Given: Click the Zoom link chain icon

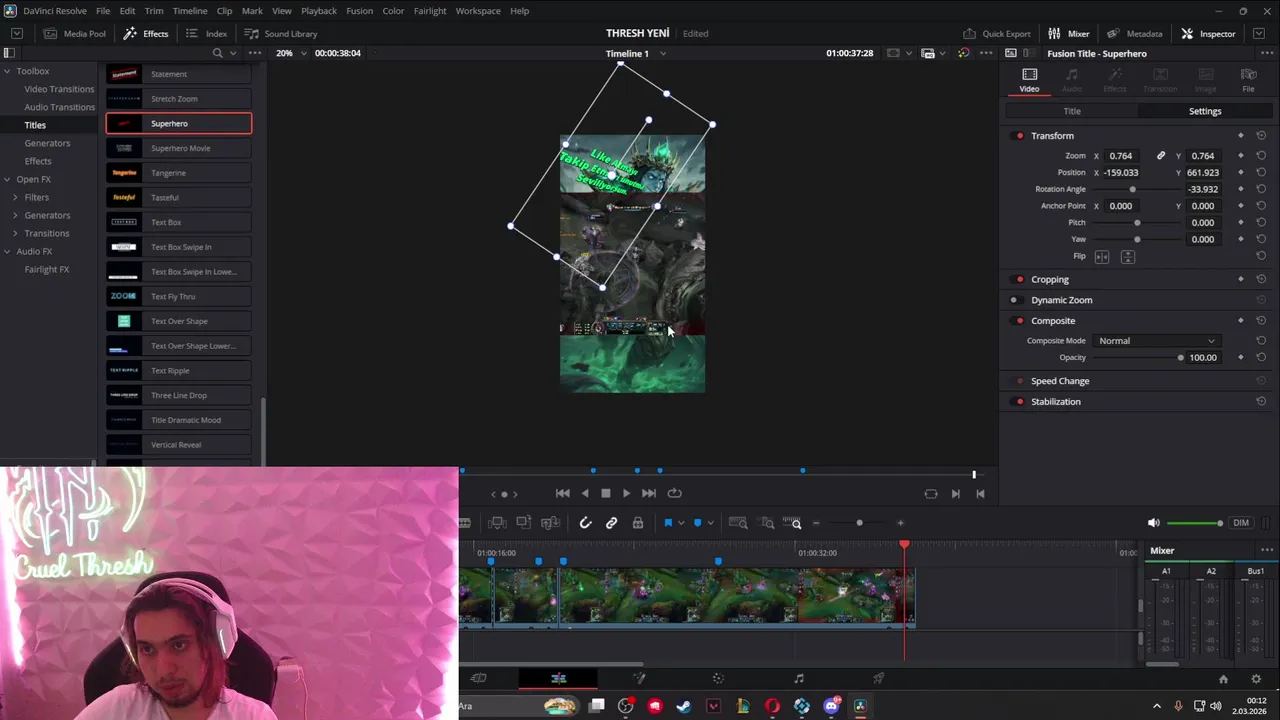Looking at the screenshot, I should click(x=1161, y=156).
